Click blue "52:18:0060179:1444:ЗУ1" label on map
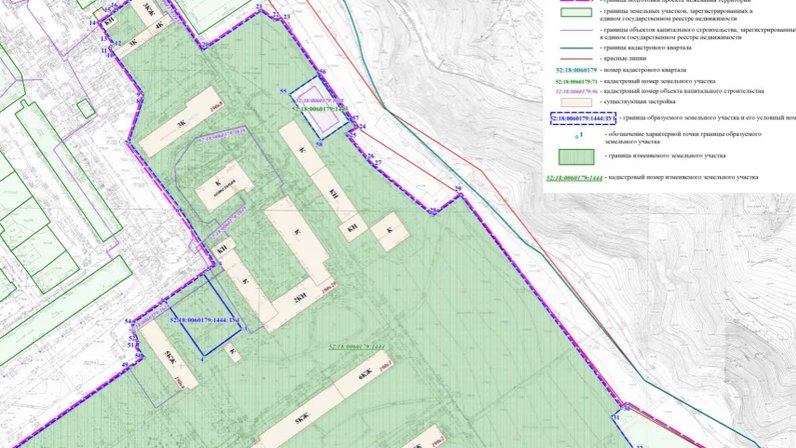 [205, 321]
